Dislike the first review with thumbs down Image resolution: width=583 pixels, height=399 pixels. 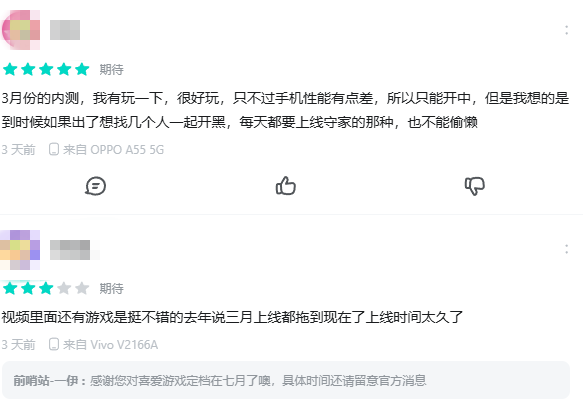tap(475, 186)
